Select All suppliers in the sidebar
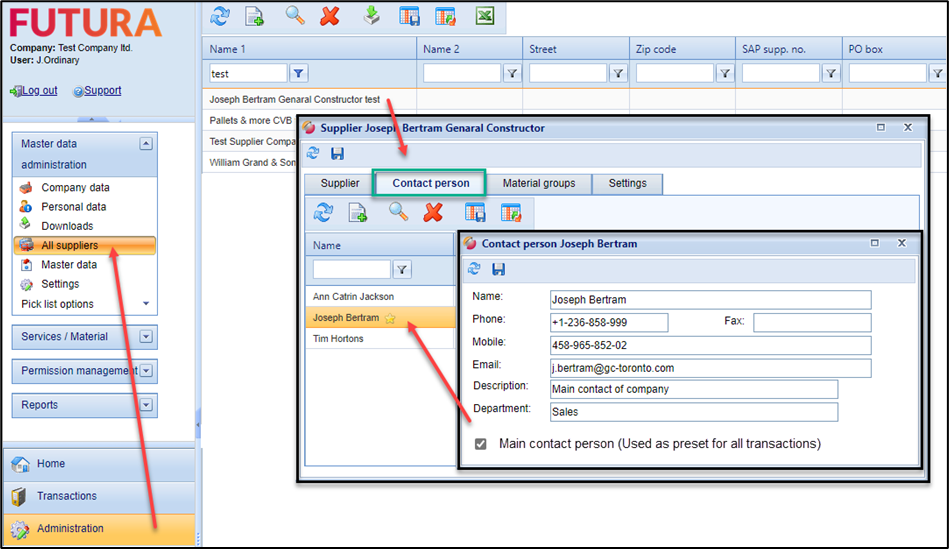This screenshot has width=949, height=549. pos(70,246)
